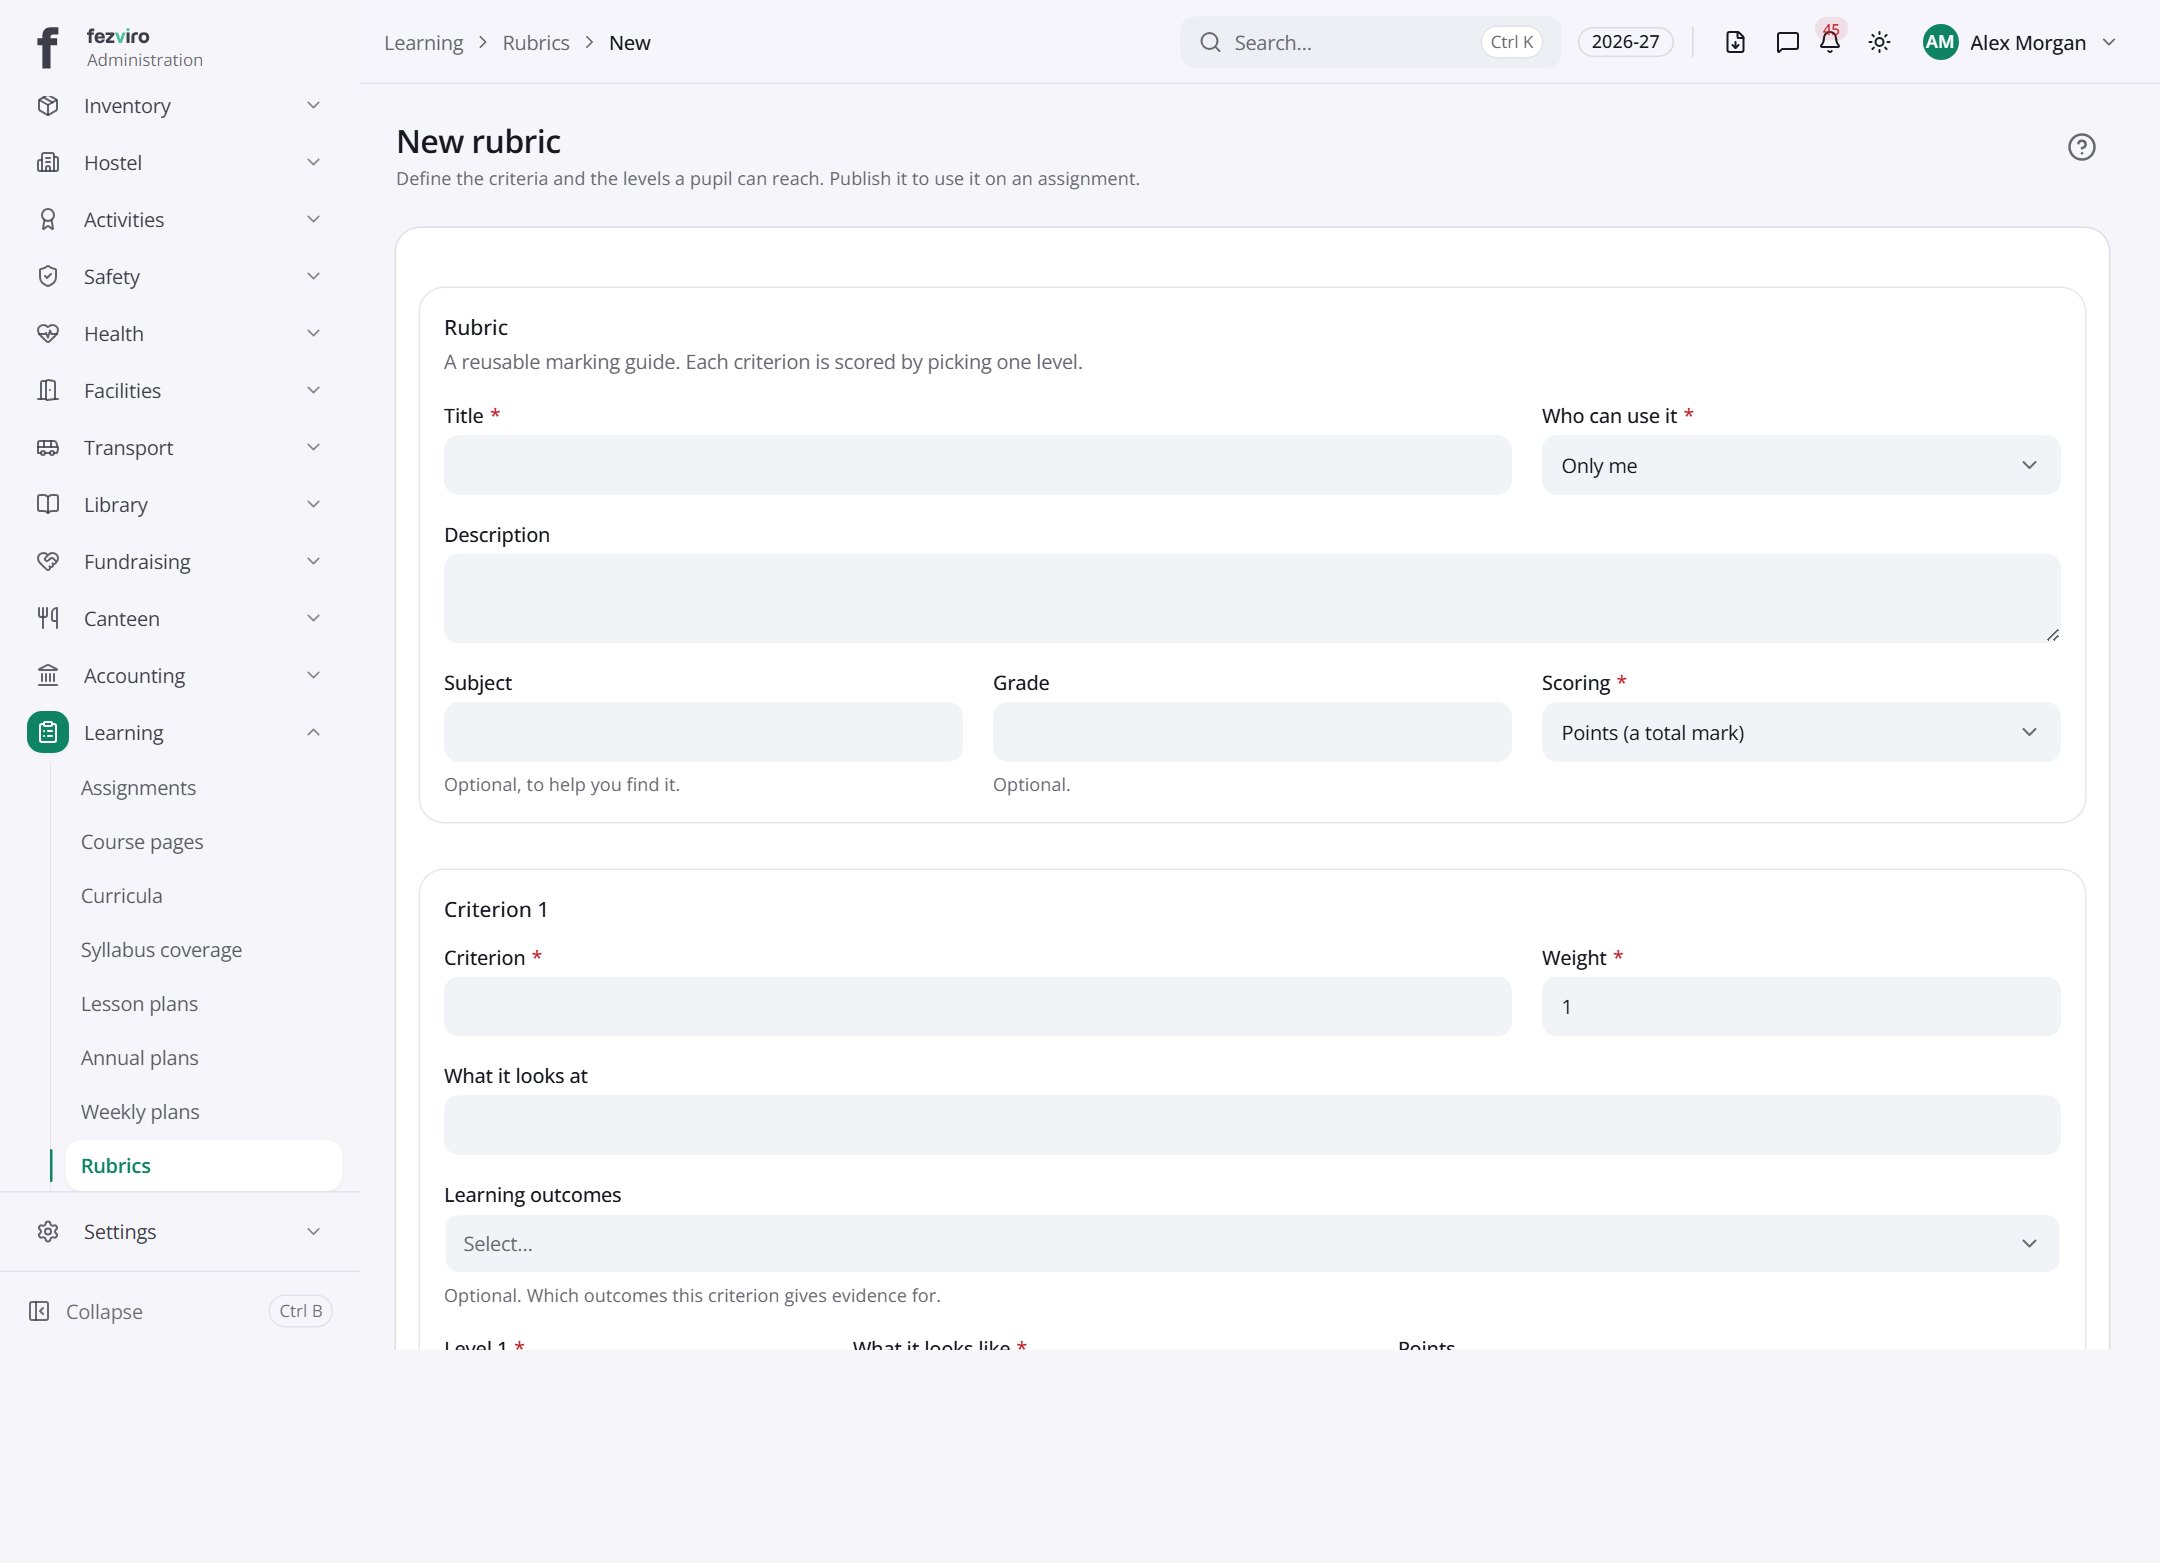Click the Weight input field
This screenshot has width=2160, height=1563.
[1800, 1007]
